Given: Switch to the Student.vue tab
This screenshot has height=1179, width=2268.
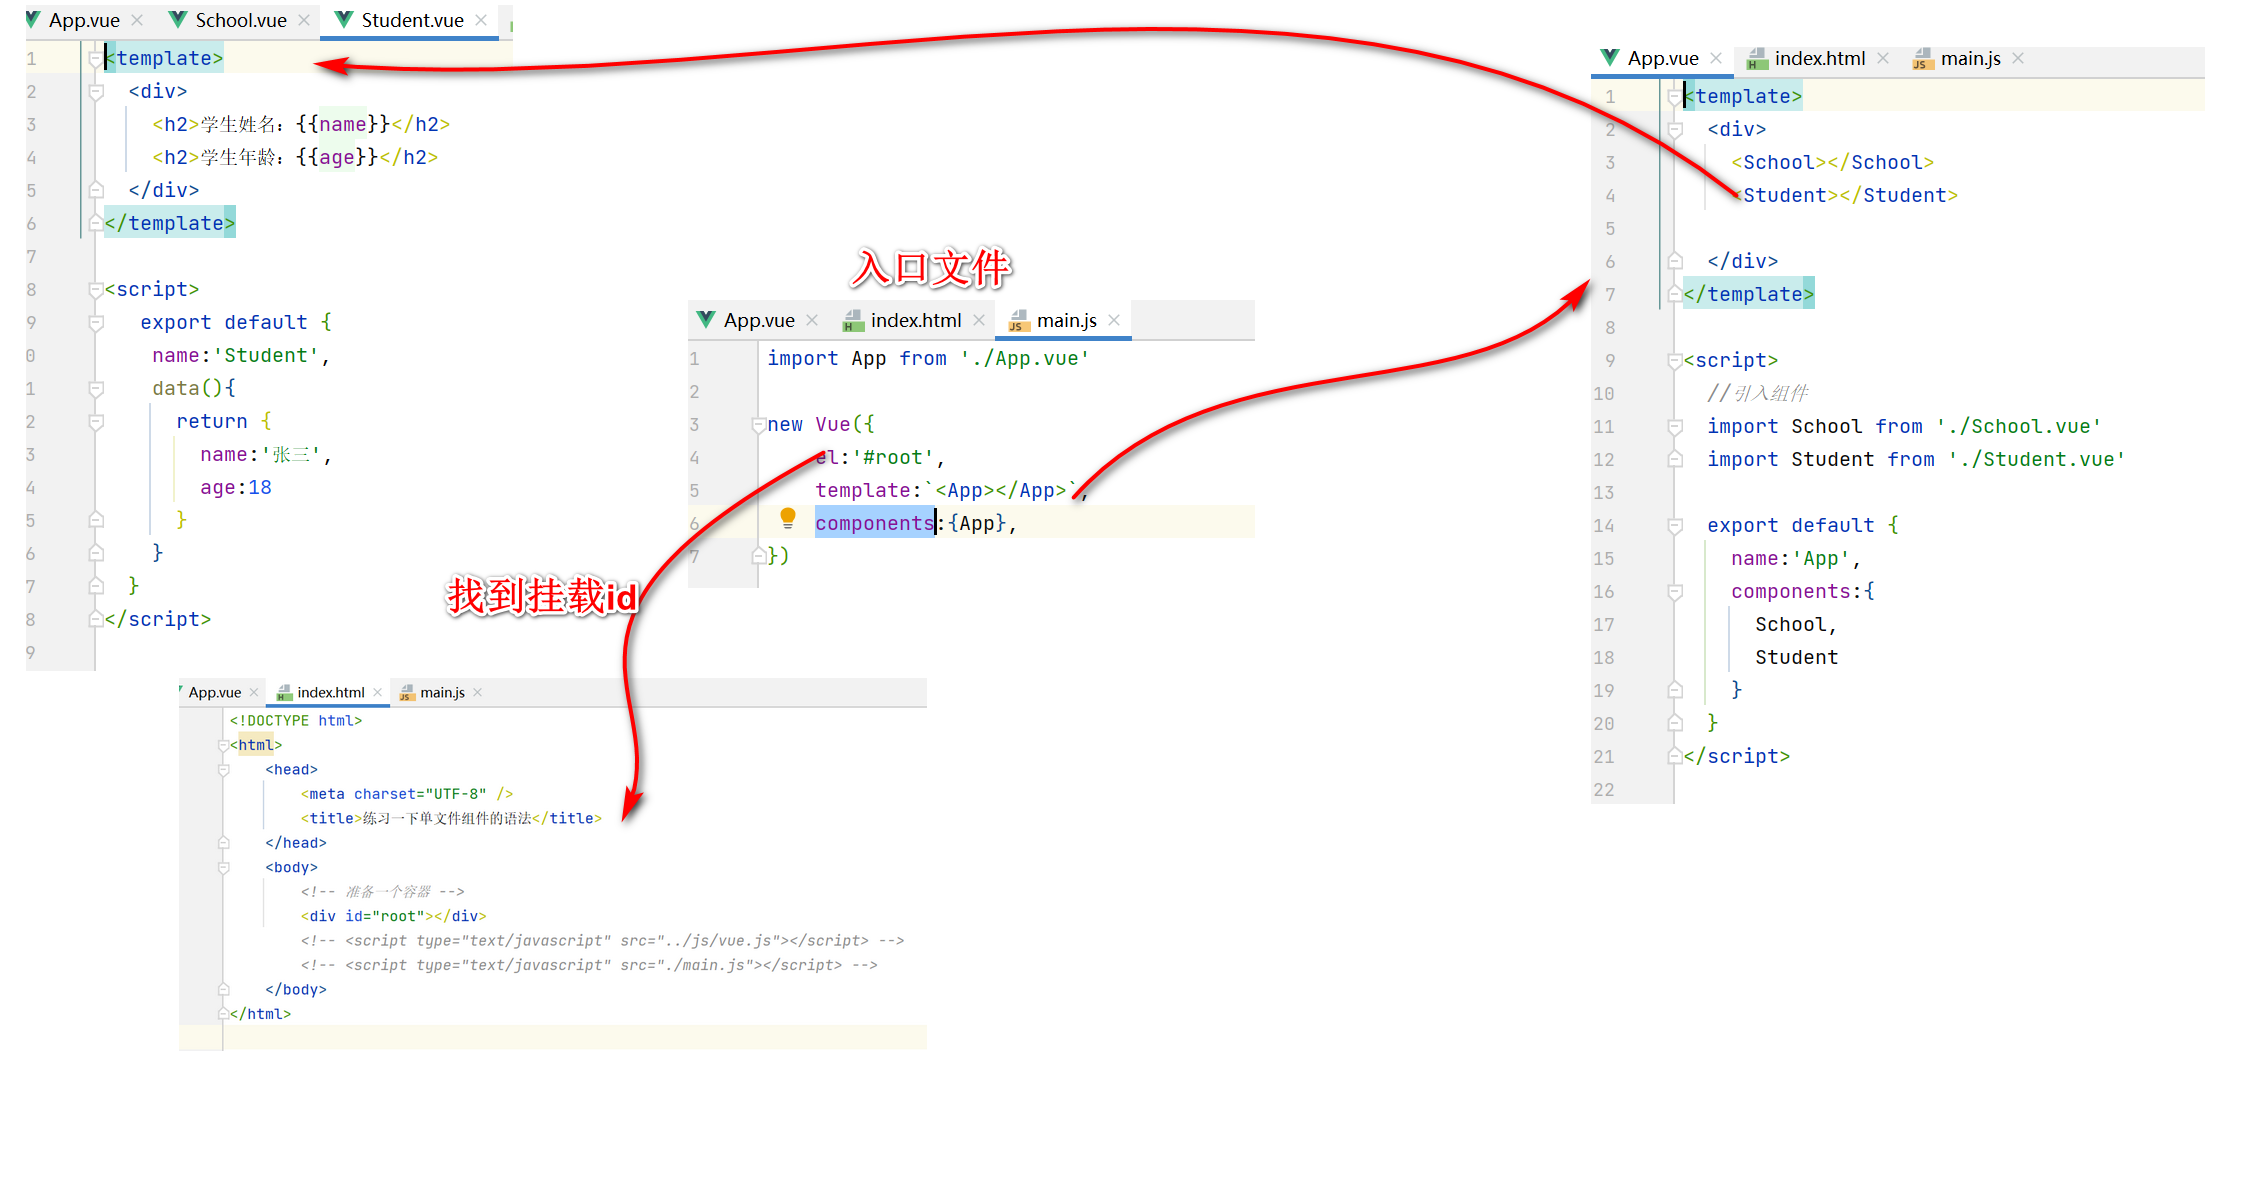Looking at the screenshot, I should [411, 20].
